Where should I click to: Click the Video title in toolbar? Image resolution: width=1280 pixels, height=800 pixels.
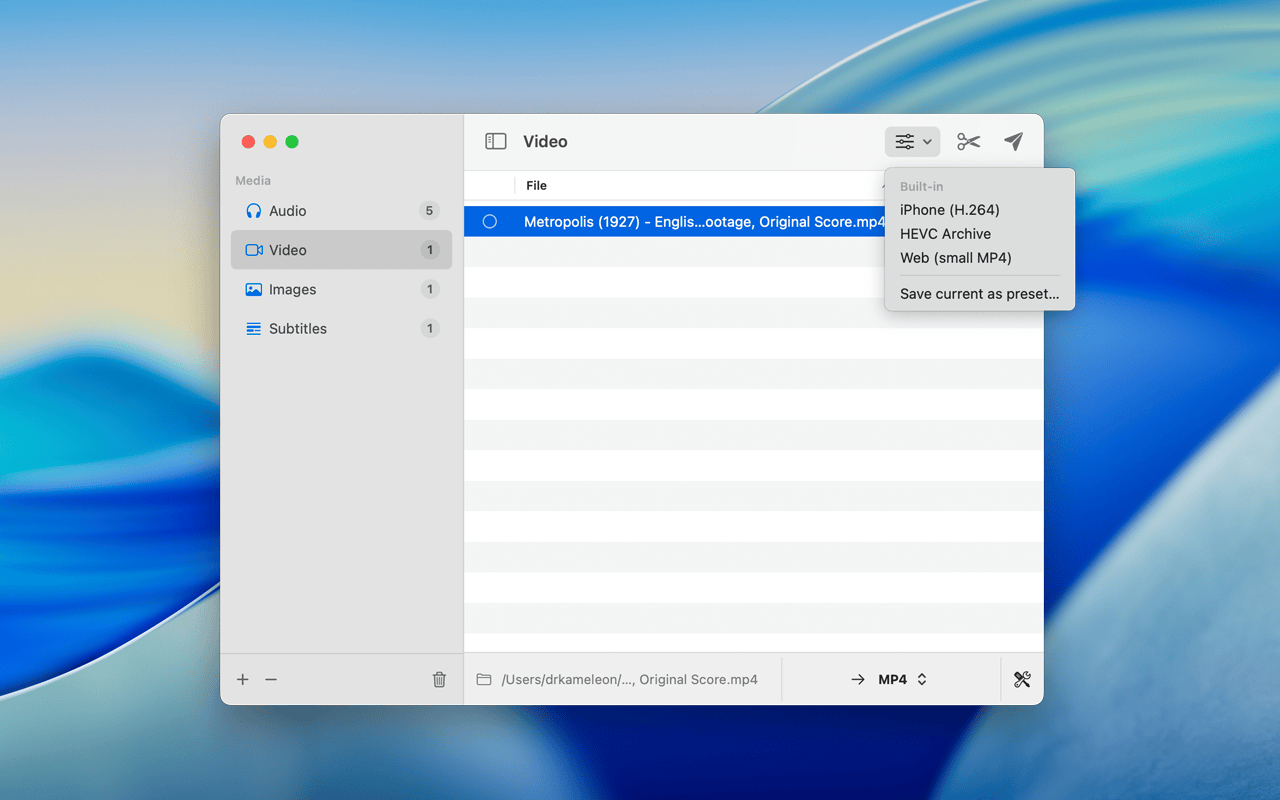click(545, 142)
